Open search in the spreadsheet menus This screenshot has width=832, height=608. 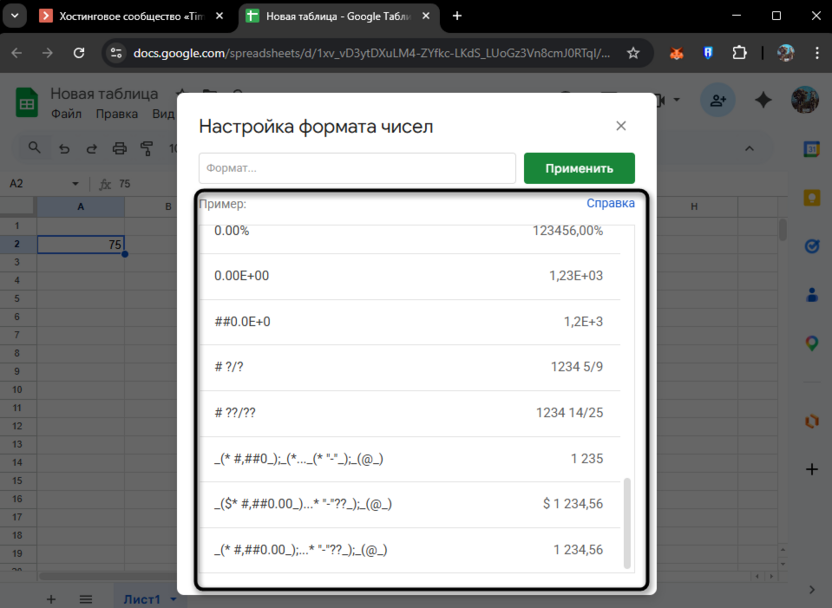(x=35, y=147)
